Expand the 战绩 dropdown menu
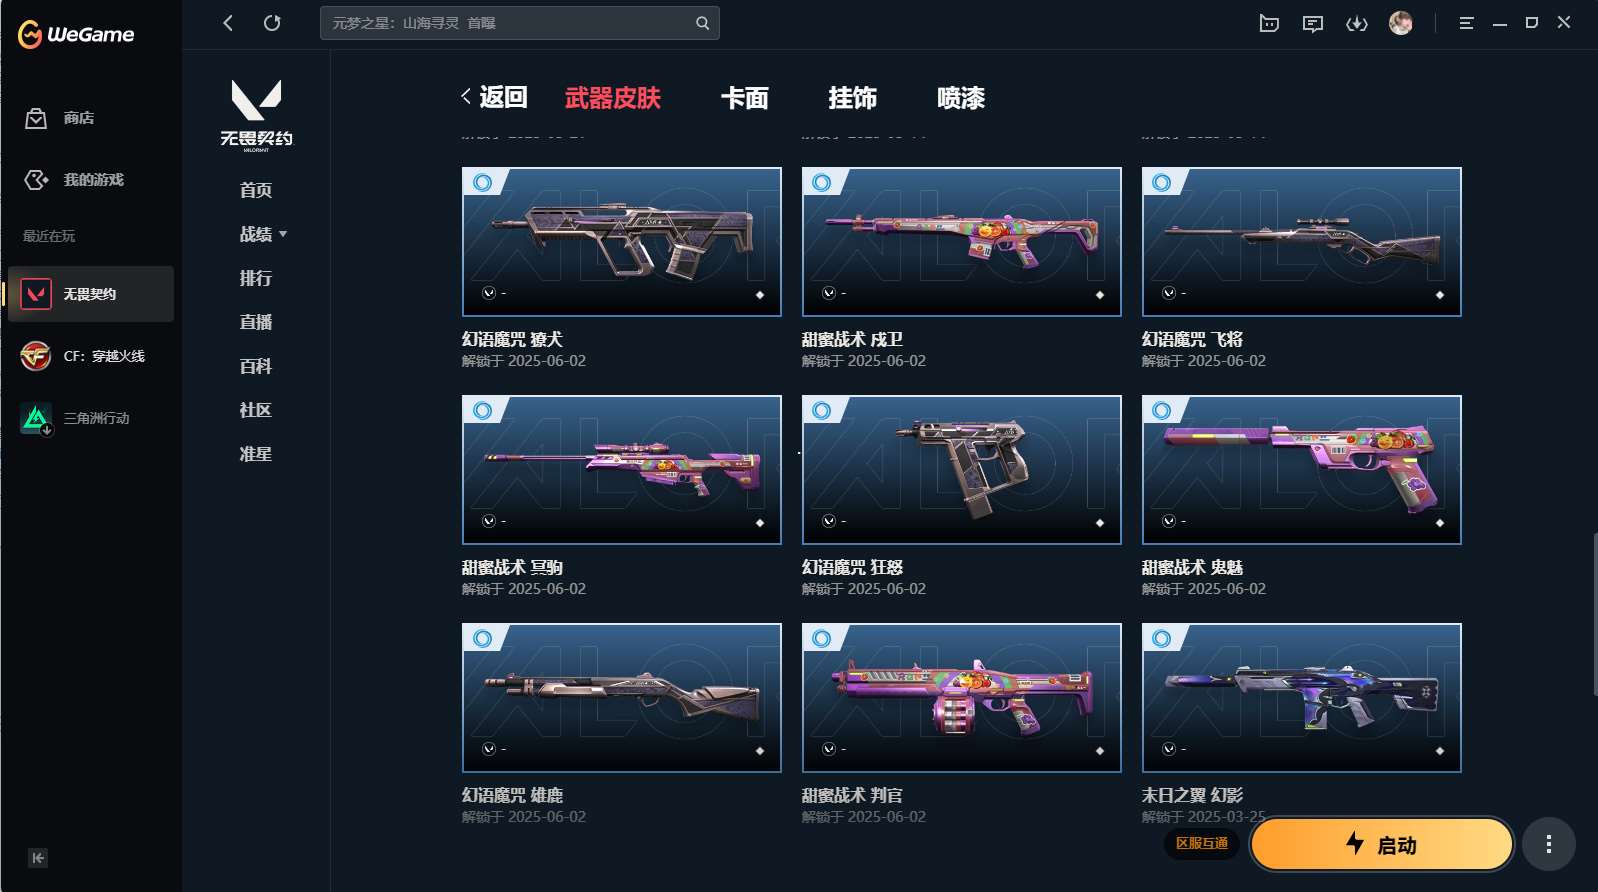This screenshot has height=892, width=1598. click(263, 234)
